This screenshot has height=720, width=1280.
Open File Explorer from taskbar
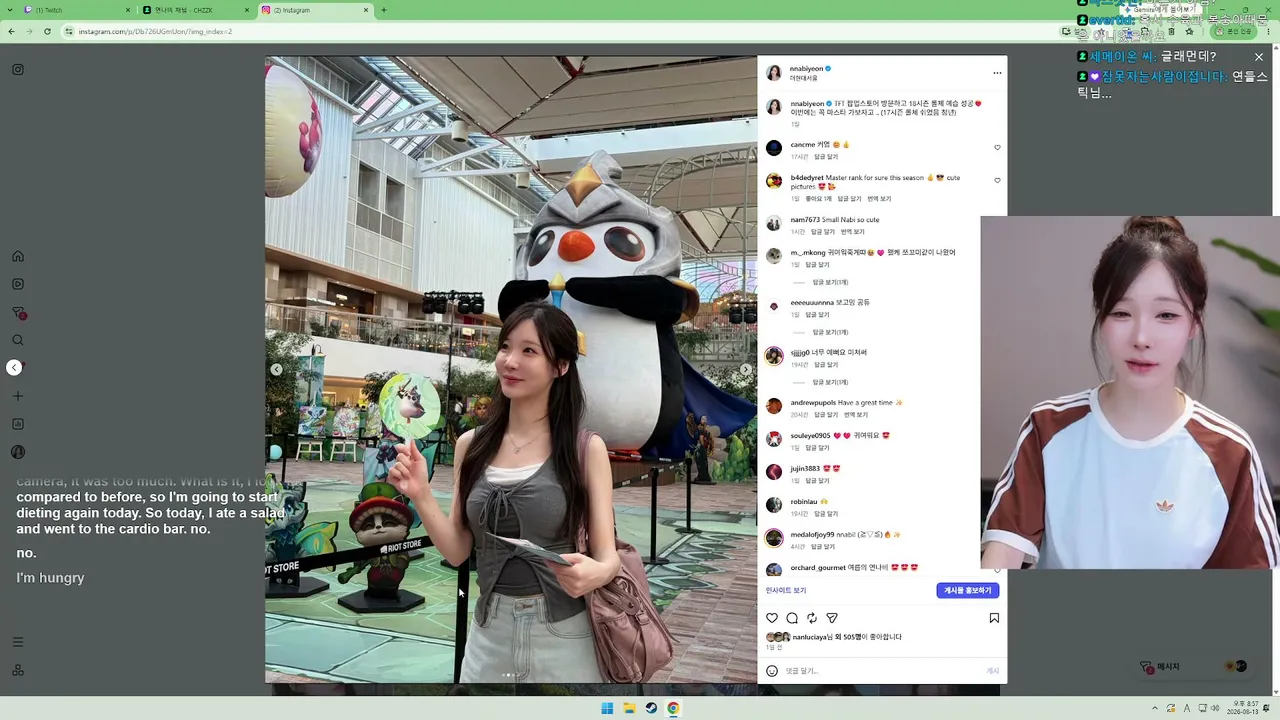pyautogui.click(x=629, y=708)
